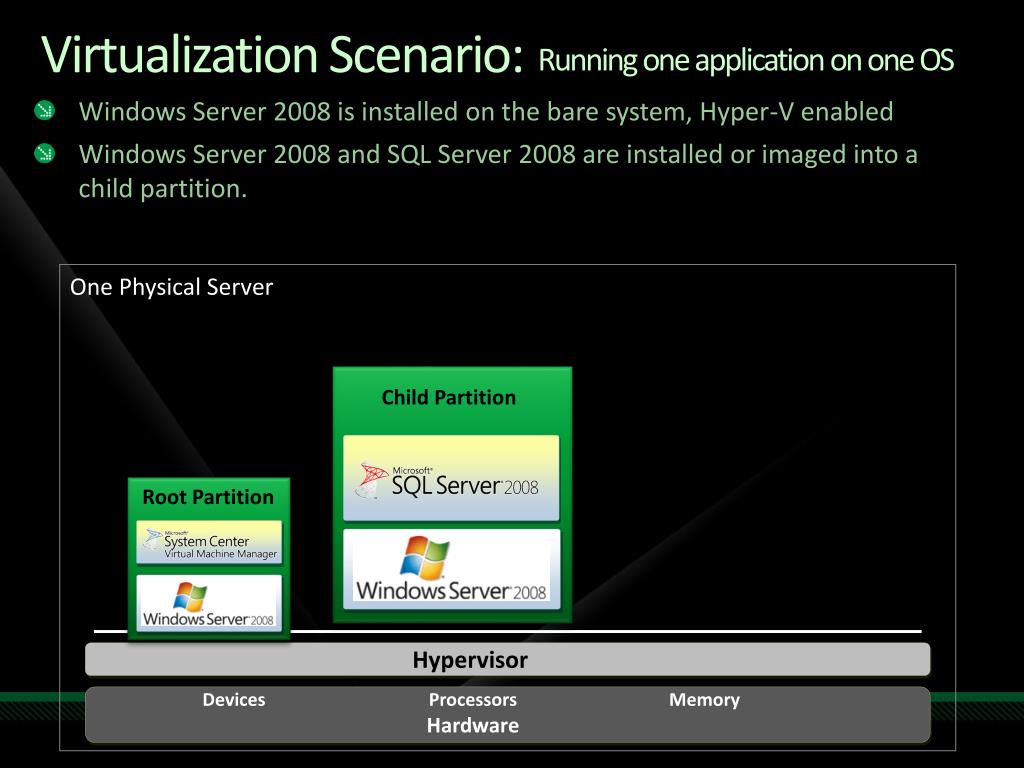Screen dimensions: 1024x768
Task: Click bullet text about SQL Server child partition
Action: (x=498, y=171)
